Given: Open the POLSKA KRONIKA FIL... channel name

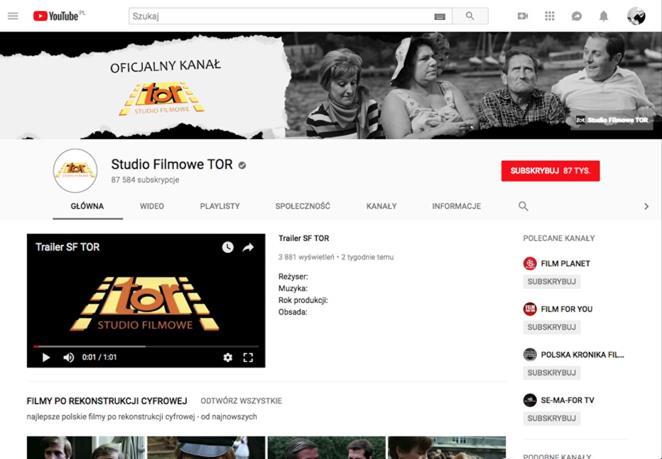Looking at the screenshot, I should (582, 355).
